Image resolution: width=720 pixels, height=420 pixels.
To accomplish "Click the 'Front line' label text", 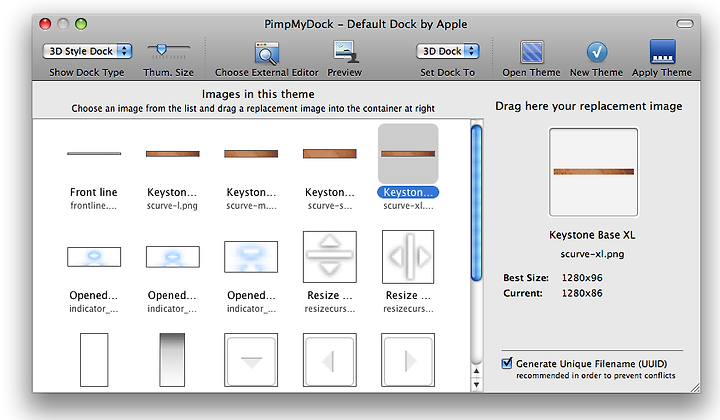I will pos(94,192).
